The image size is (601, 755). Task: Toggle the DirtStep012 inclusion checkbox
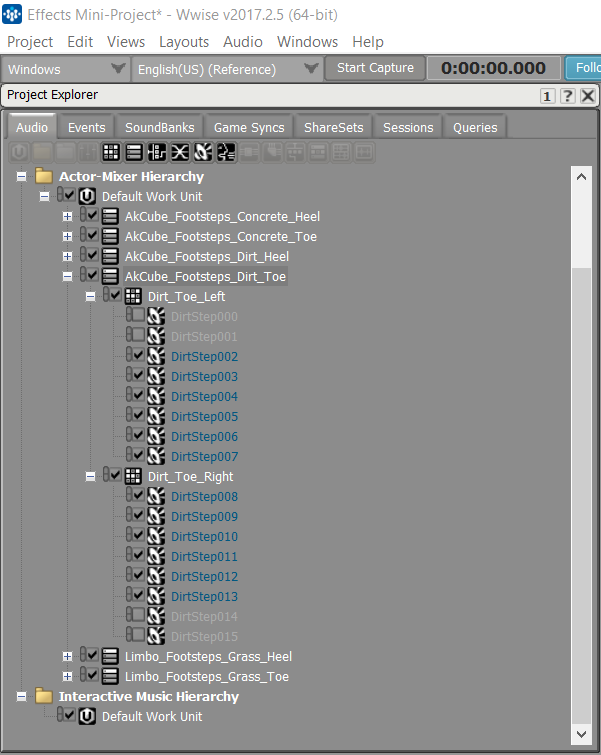click(139, 574)
